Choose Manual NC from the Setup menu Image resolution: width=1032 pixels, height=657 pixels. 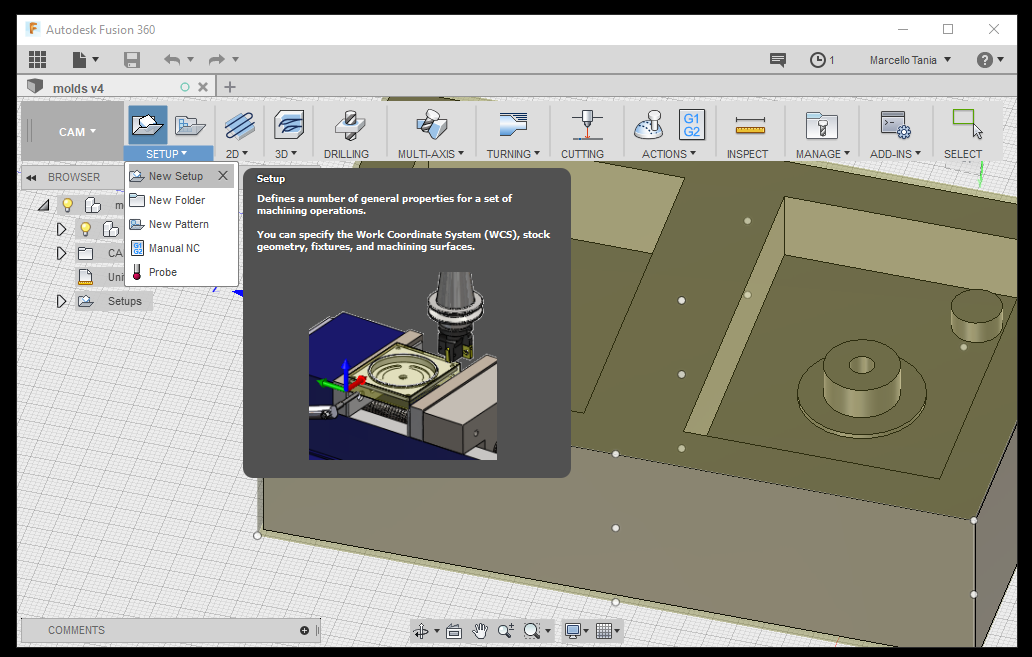[181, 248]
